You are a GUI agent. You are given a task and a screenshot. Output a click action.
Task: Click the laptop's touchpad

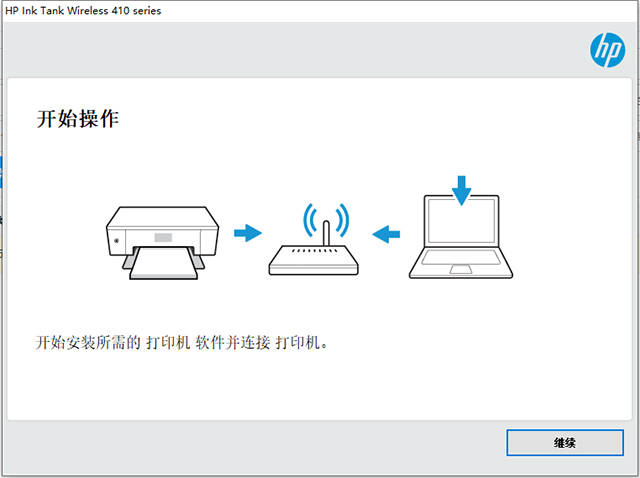(461, 269)
